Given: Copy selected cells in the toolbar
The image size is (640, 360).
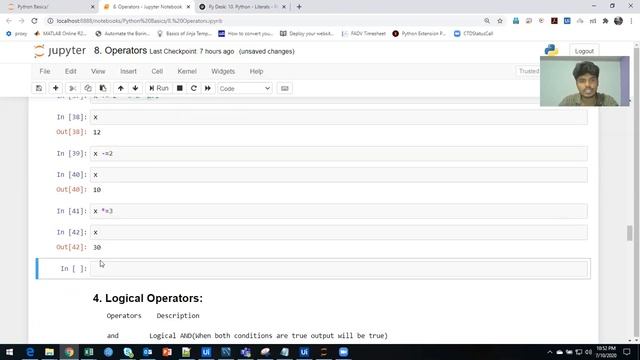Looking at the screenshot, I should 88,88.
